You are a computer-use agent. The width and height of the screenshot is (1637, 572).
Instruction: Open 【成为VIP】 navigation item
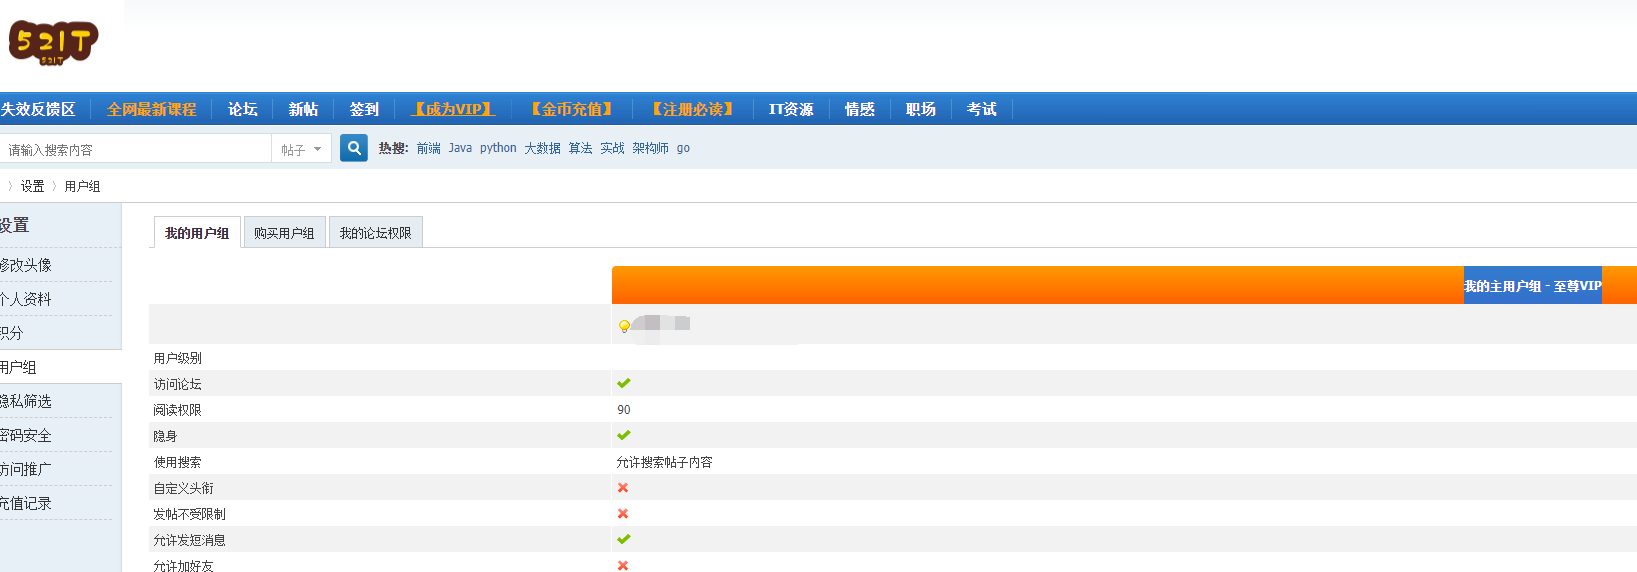pos(453,109)
